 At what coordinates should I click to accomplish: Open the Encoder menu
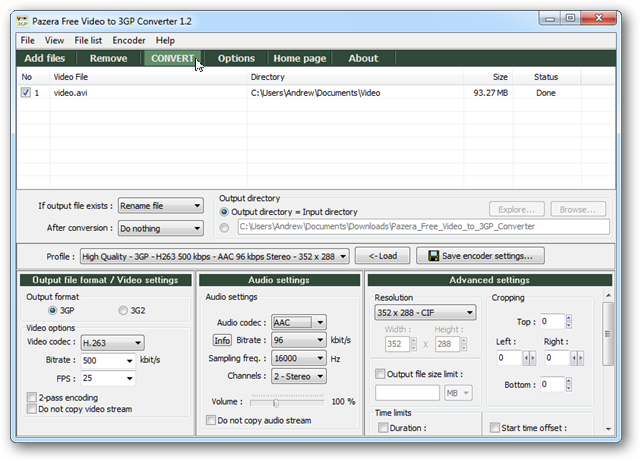128,40
